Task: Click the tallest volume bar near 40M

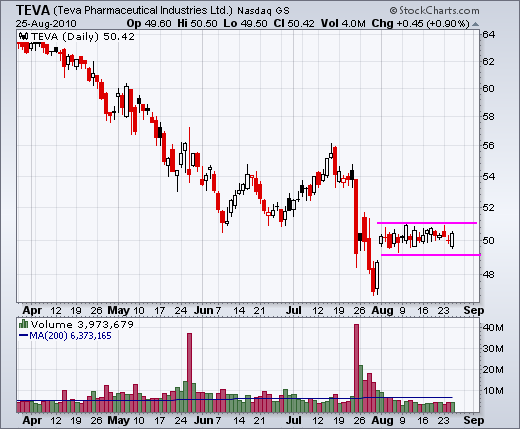Action: click(x=356, y=368)
